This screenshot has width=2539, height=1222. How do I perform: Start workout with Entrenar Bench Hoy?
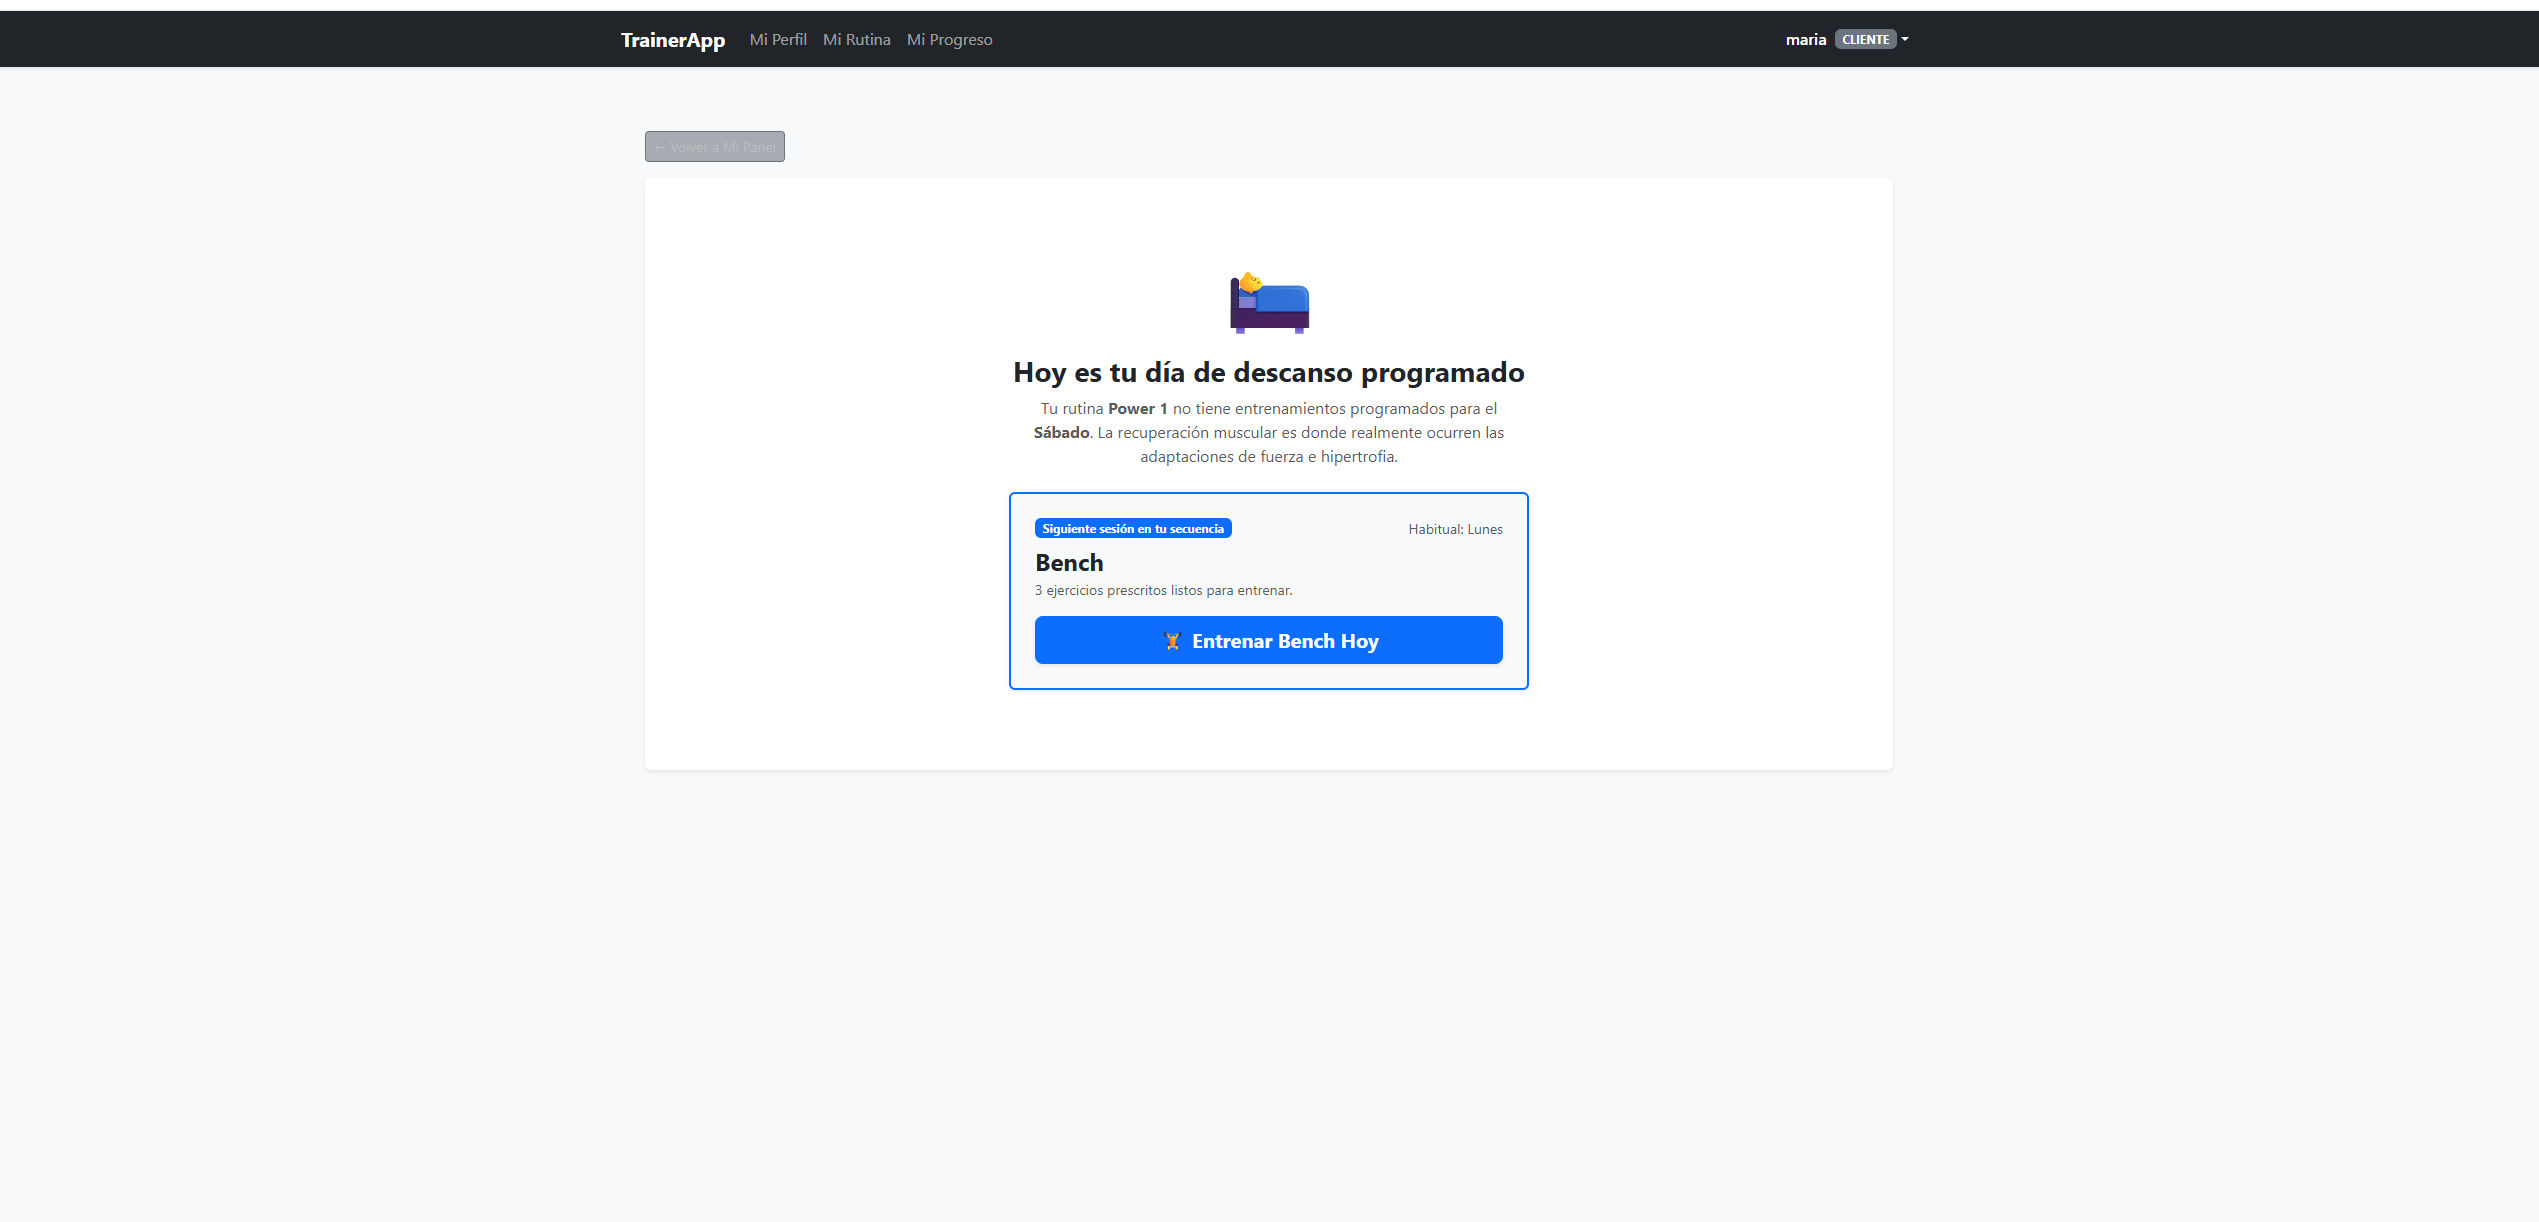coord(1268,641)
